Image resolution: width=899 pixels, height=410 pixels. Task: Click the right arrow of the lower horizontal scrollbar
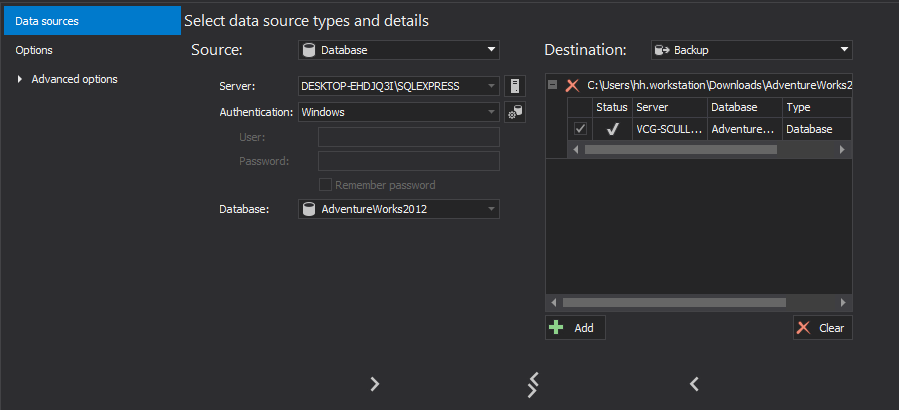tap(844, 302)
